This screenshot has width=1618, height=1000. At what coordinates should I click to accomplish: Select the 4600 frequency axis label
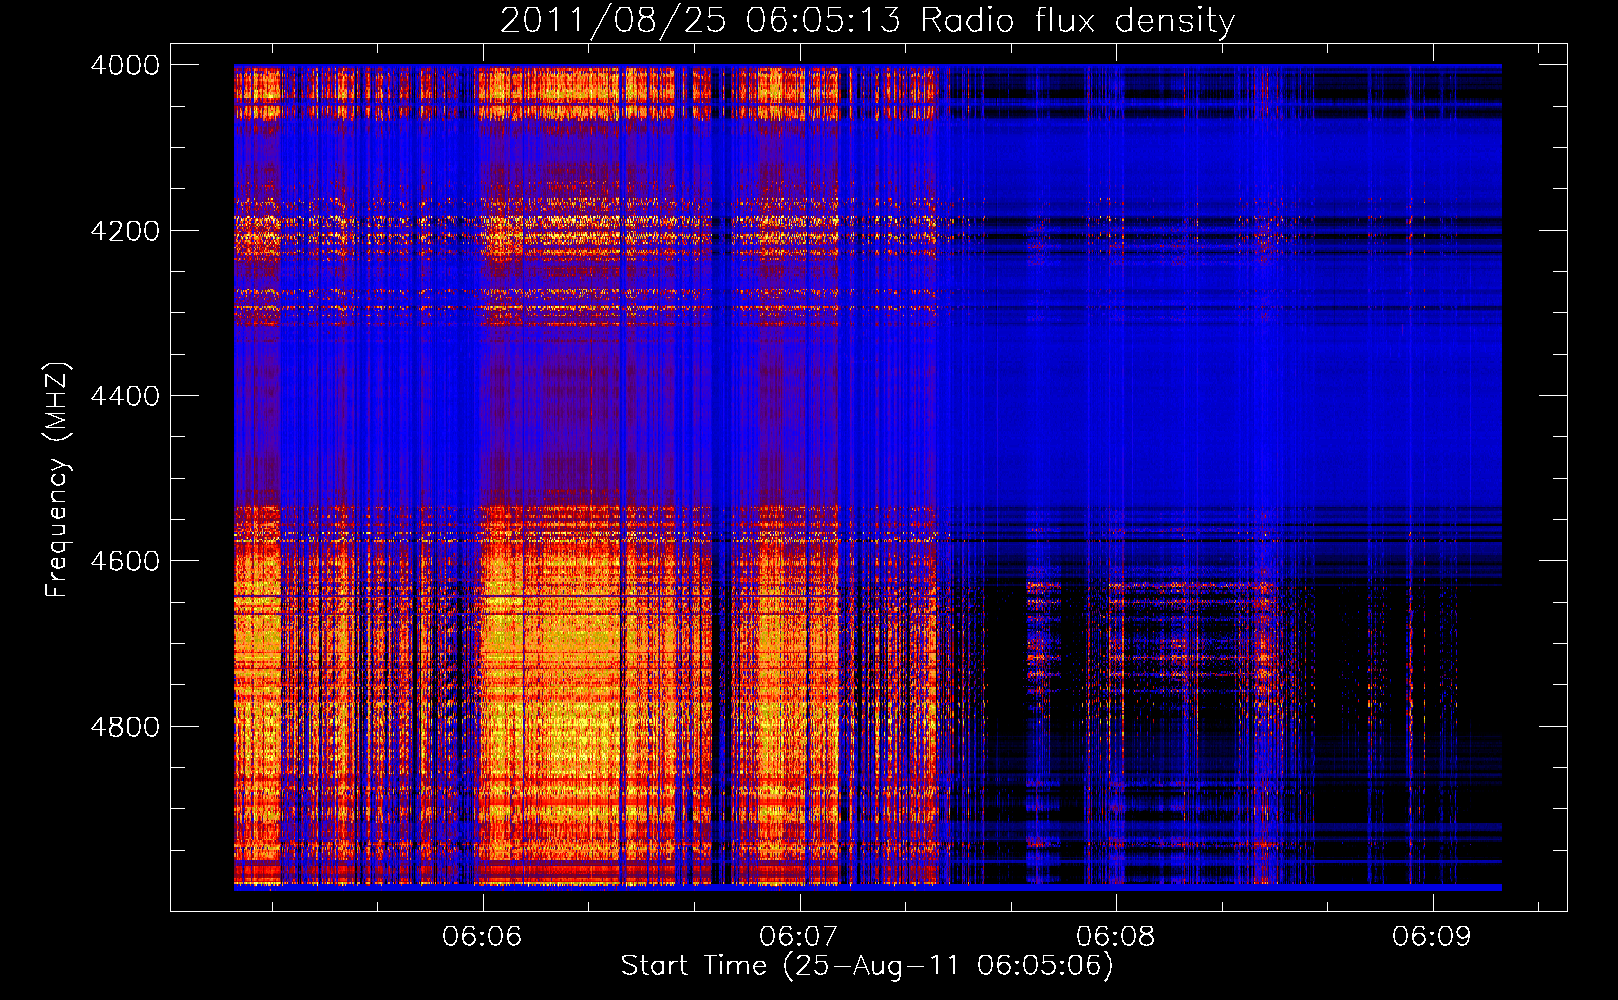click(125, 561)
